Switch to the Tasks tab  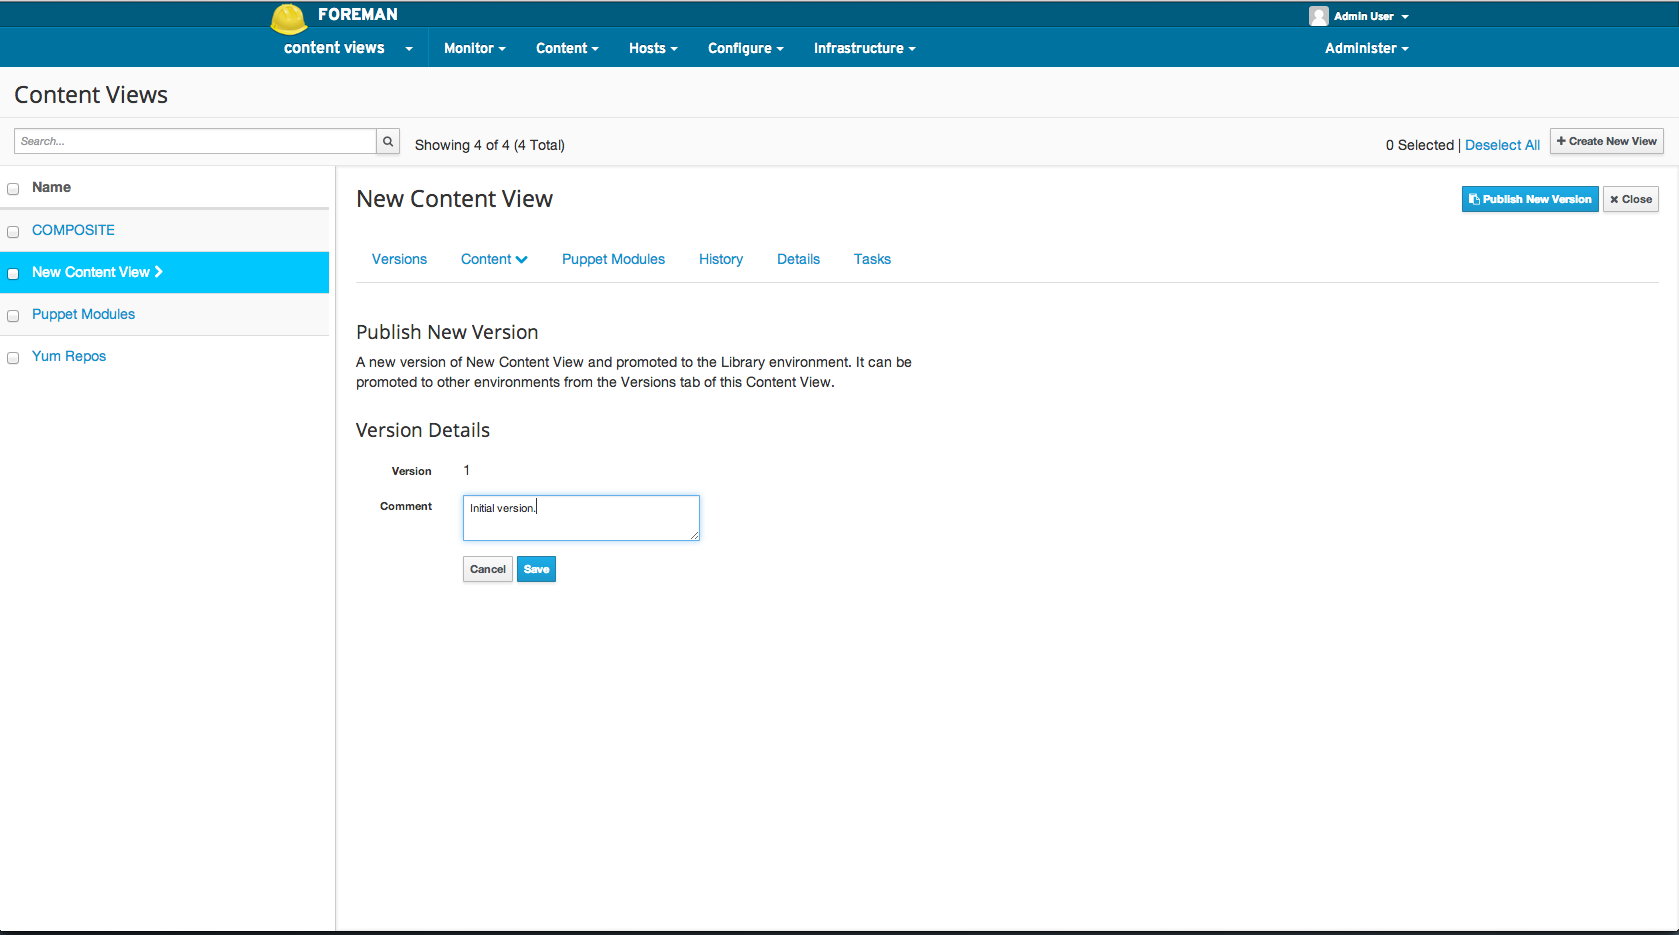click(872, 259)
